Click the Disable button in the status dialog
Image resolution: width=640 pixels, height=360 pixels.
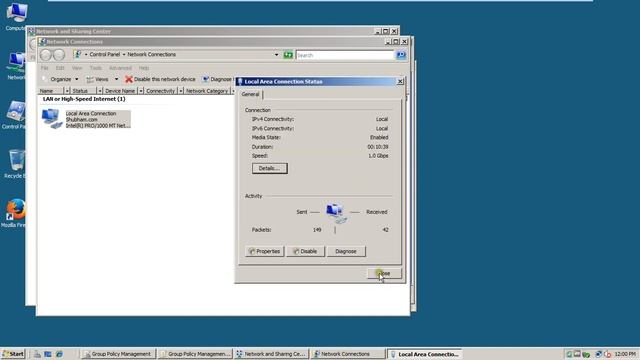305,251
